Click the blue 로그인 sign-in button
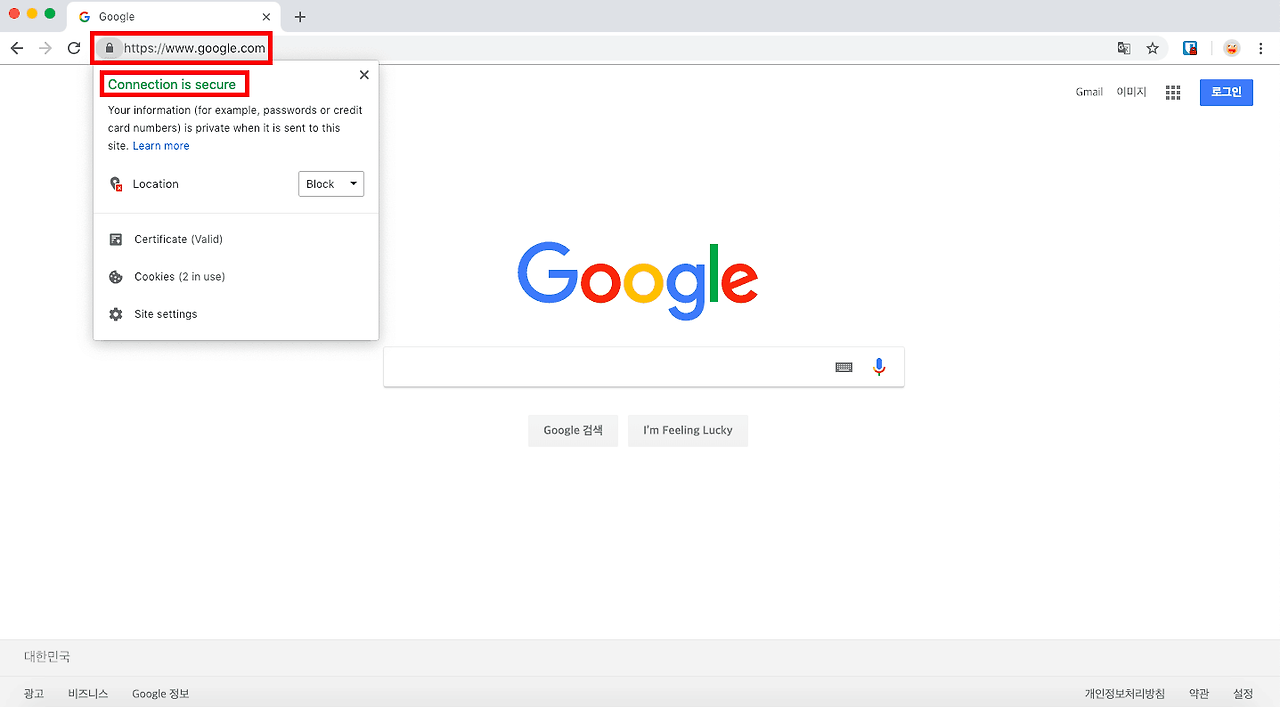 coord(1225,91)
